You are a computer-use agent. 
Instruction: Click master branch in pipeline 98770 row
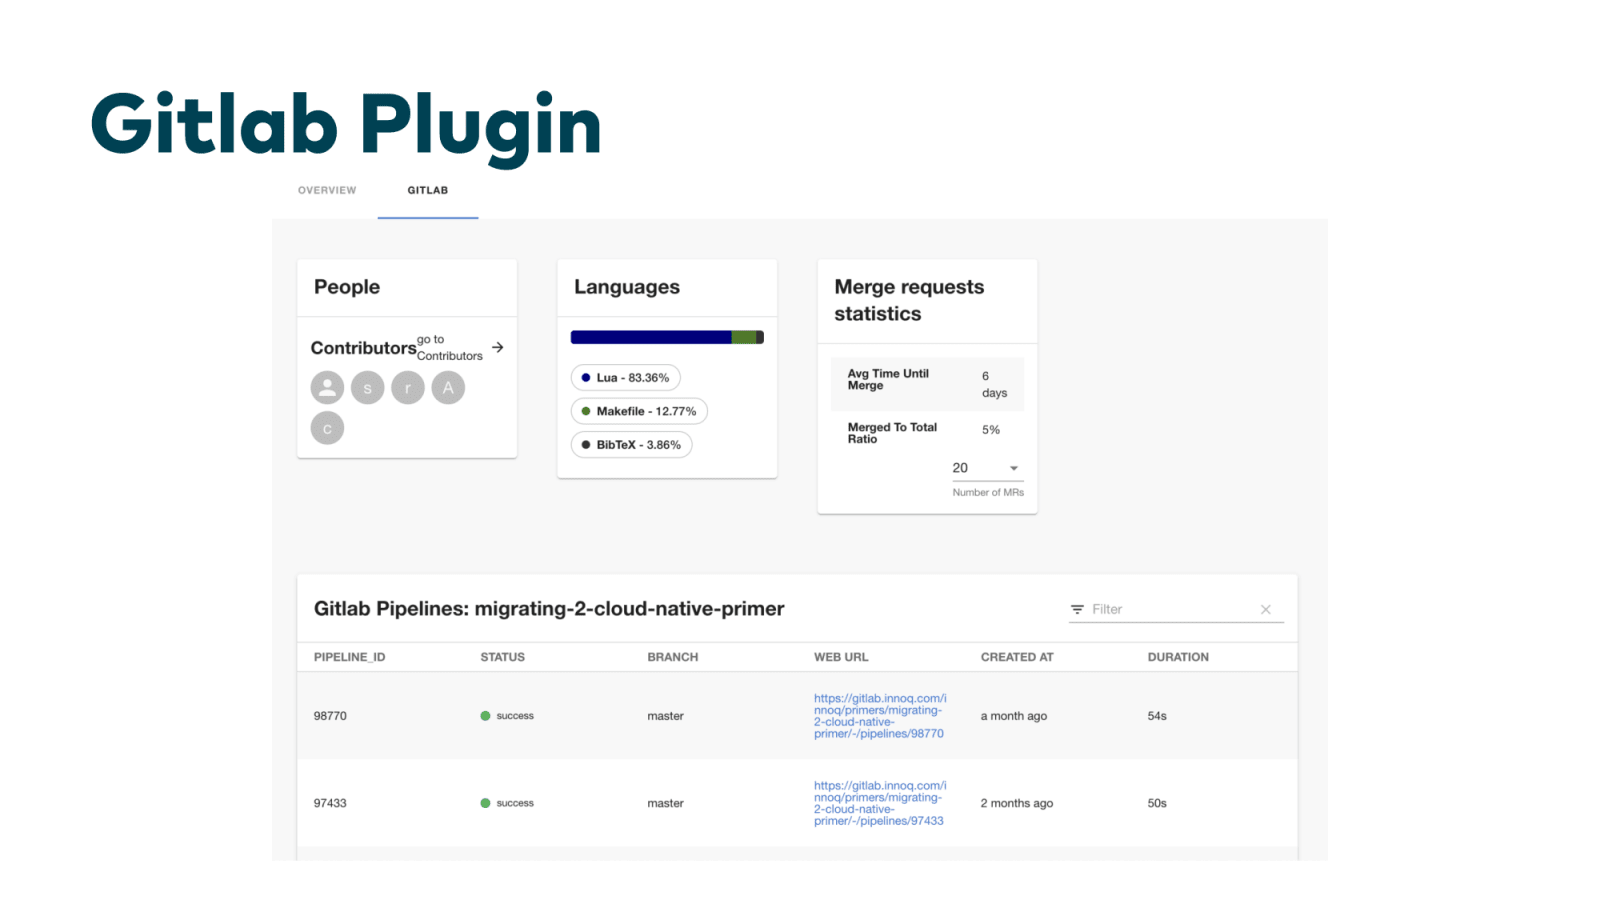coord(665,716)
